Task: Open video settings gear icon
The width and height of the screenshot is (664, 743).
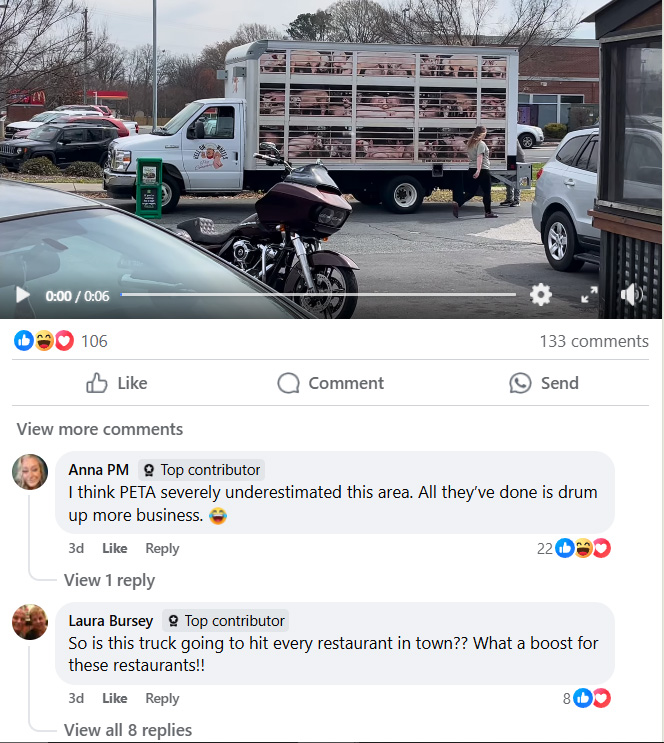Action: pyautogui.click(x=541, y=295)
